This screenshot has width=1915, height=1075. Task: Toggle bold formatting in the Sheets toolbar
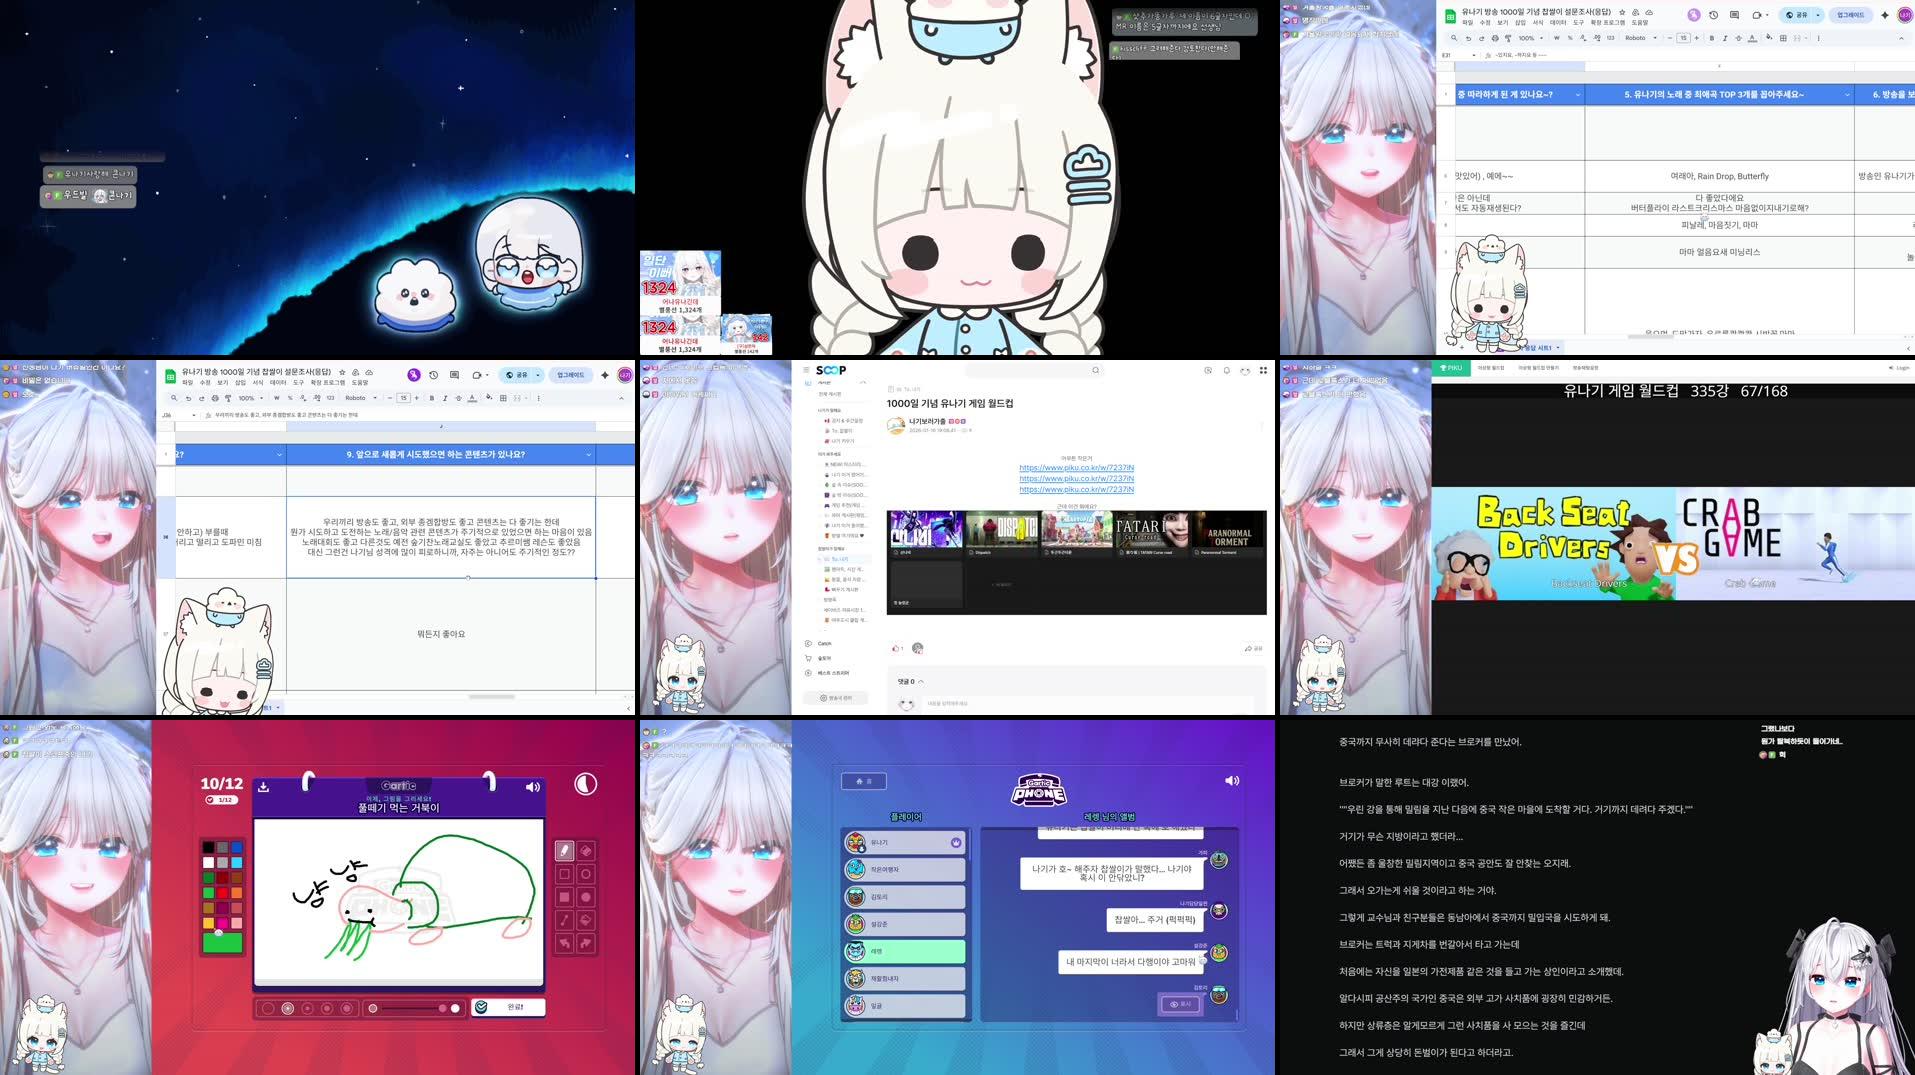[x=431, y=398]
